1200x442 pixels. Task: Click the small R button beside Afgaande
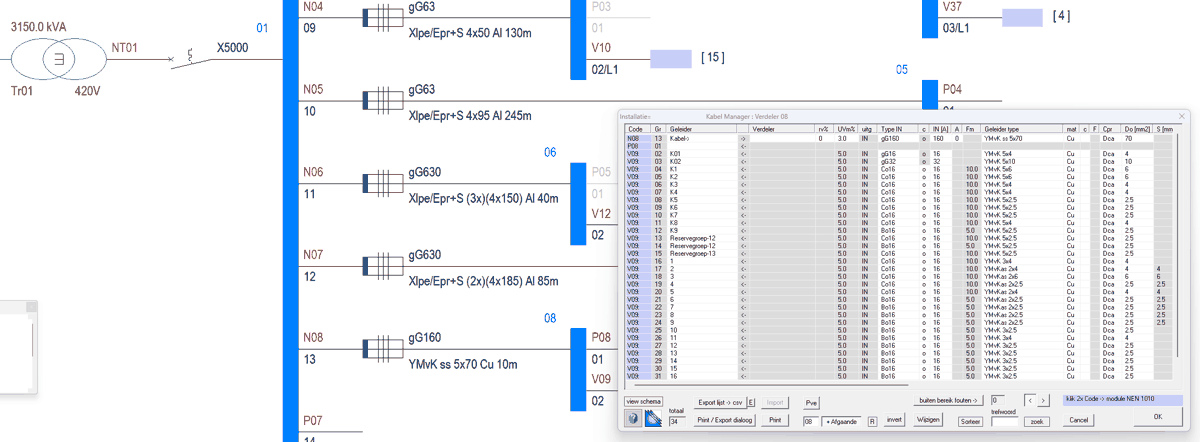872,421
